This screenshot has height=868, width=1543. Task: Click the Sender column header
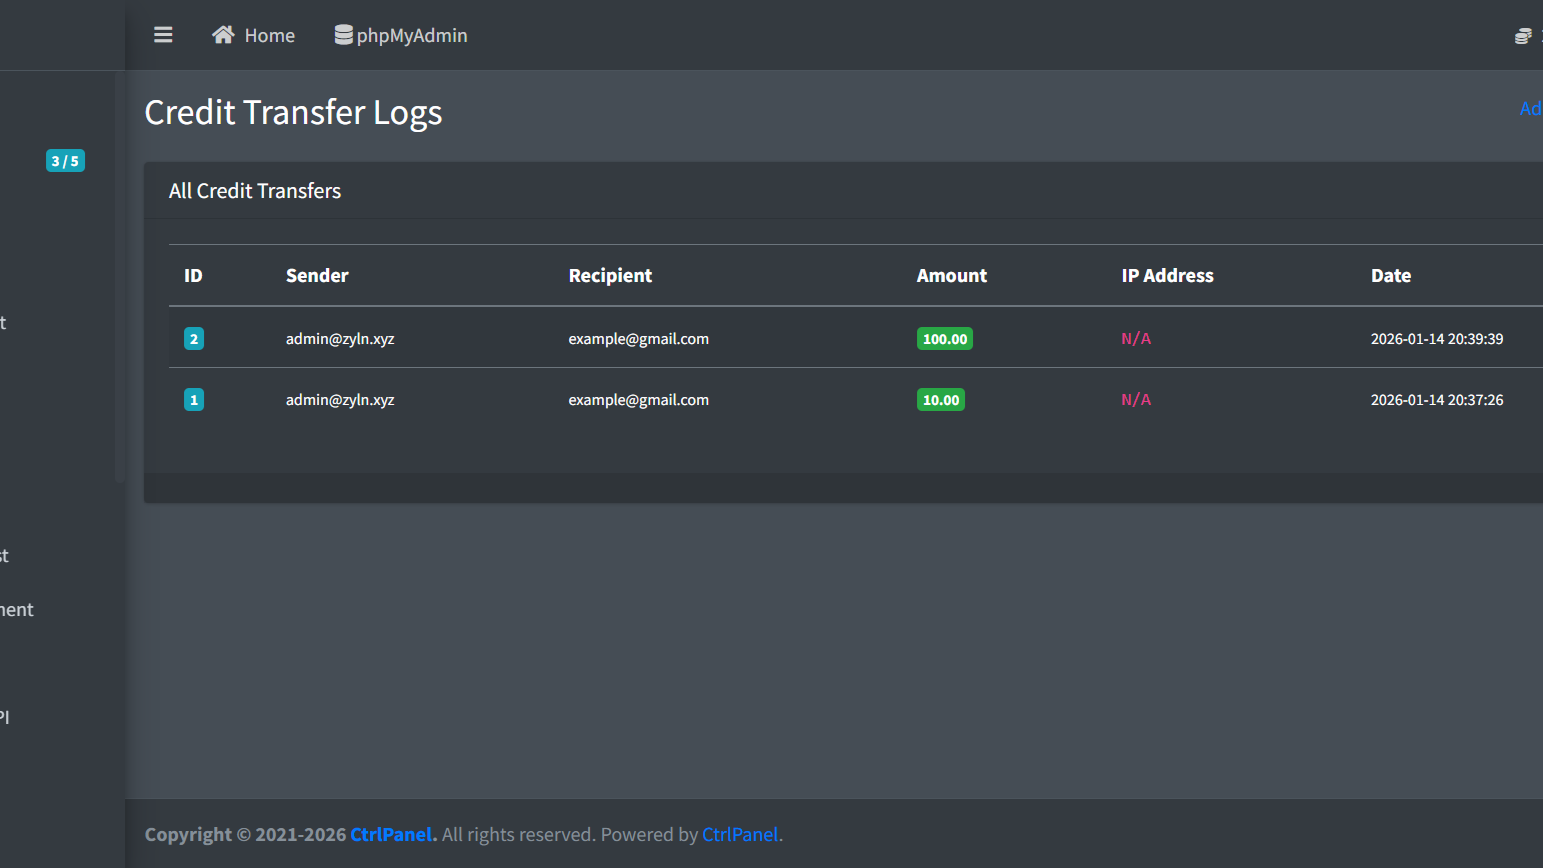[x=317, y=276]
